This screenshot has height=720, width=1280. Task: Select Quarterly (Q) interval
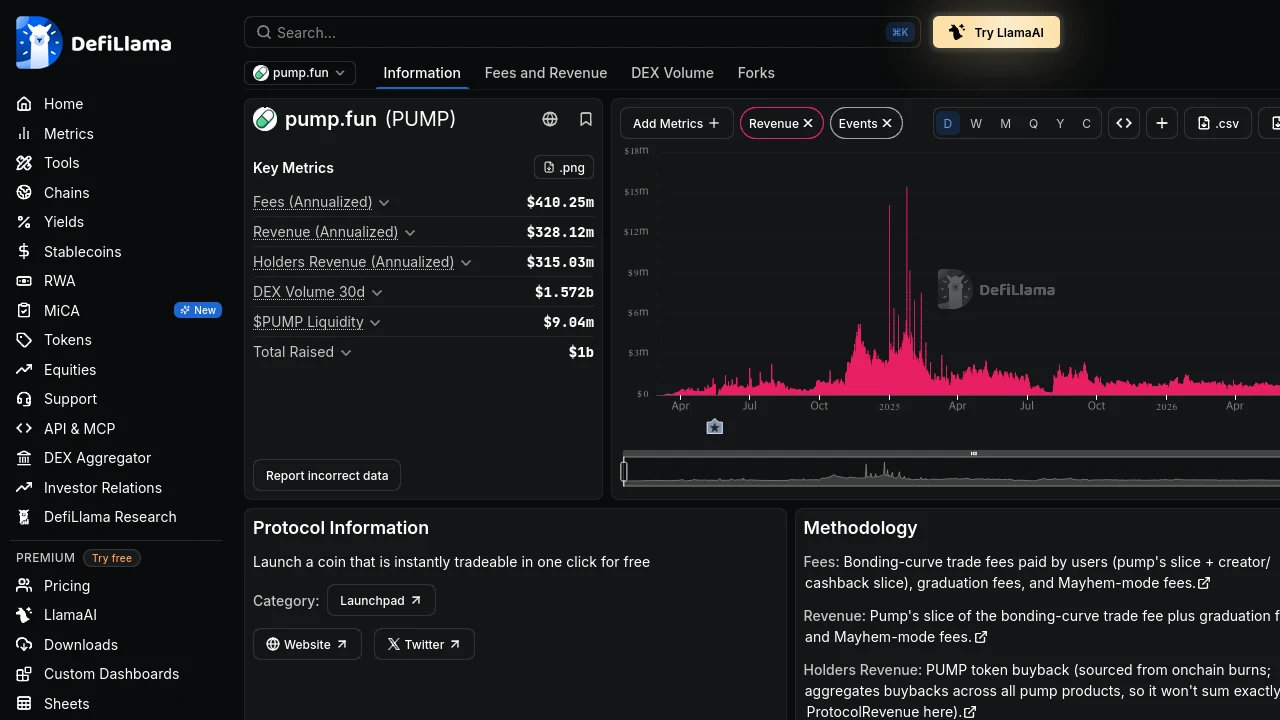click(x=1033, y=123)
